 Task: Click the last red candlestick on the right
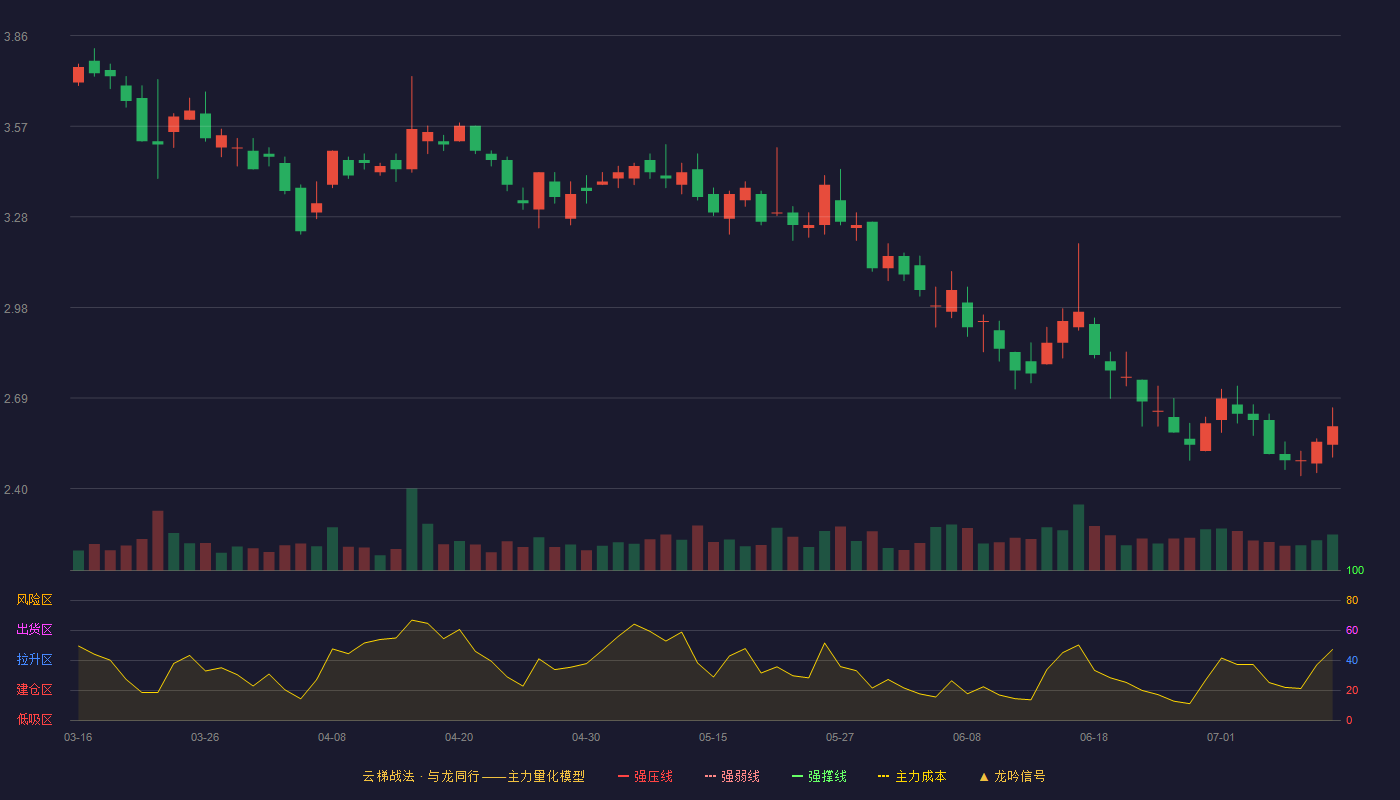(1332, 435)
